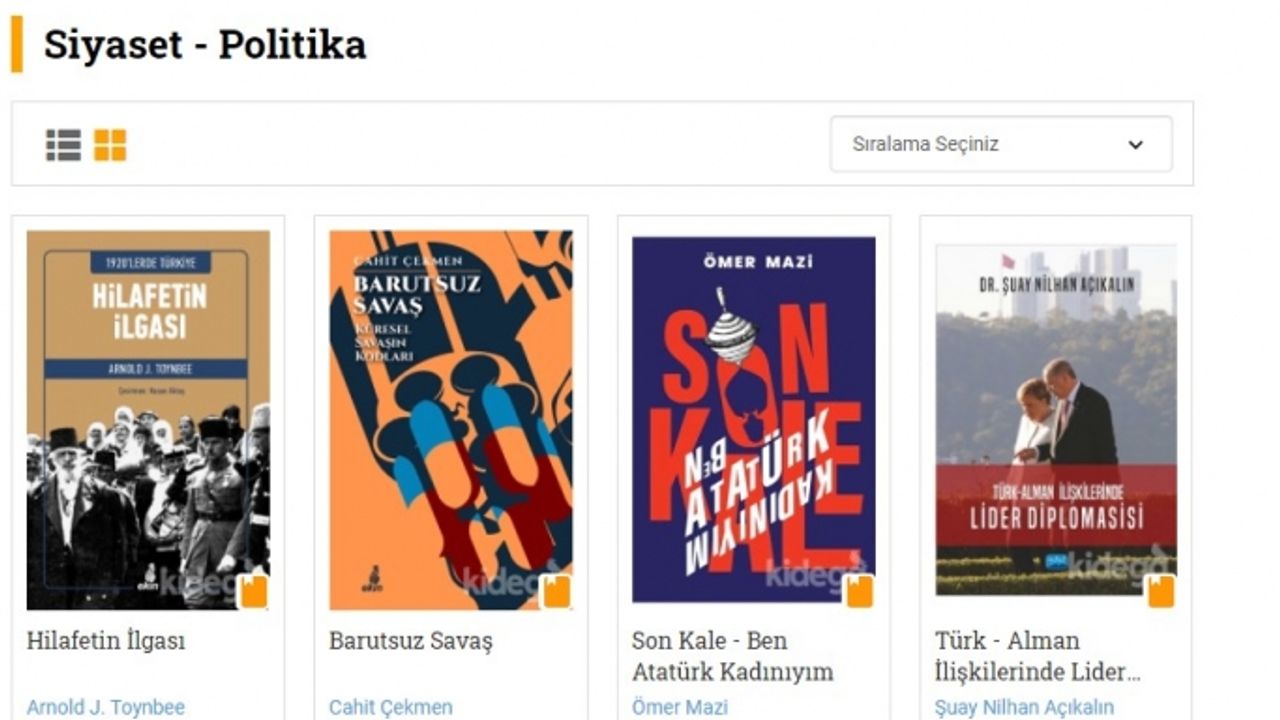Viewport: 1280px width, 720px height.
Task: Bookmark icon on Son Kale cover
Action: pos(859,591)
